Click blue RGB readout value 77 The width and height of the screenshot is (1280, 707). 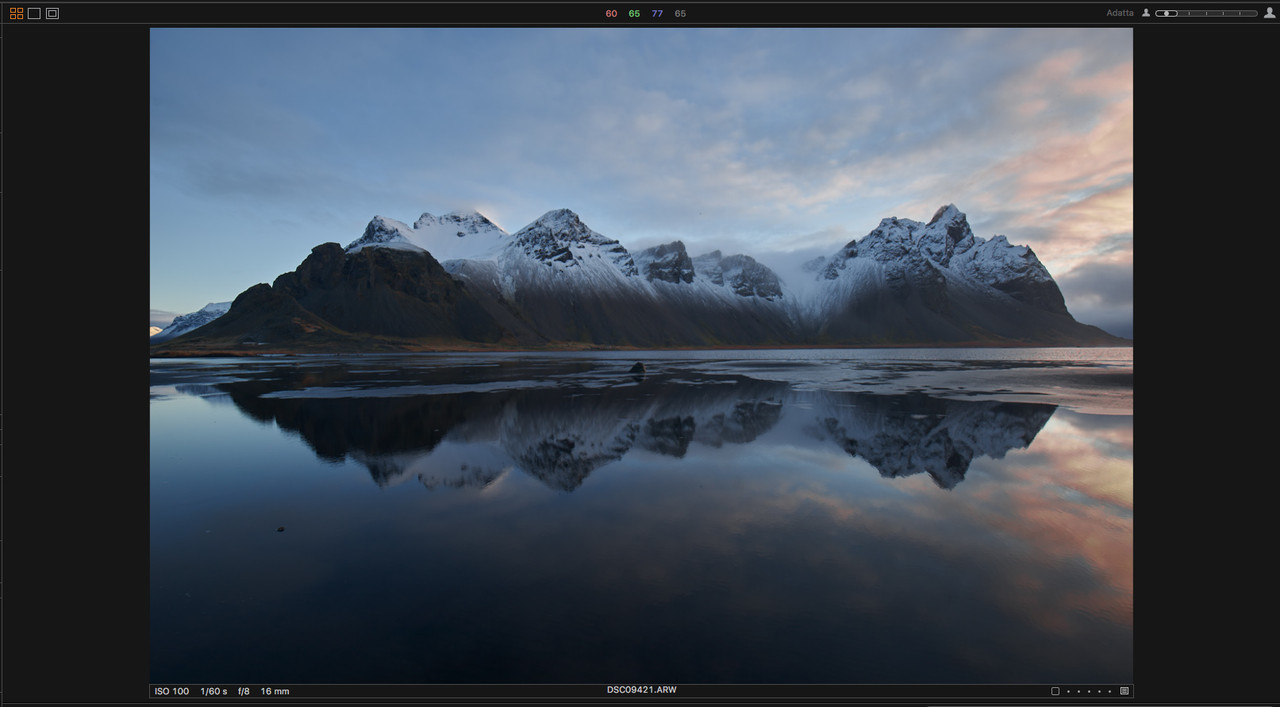coord(657,14)
